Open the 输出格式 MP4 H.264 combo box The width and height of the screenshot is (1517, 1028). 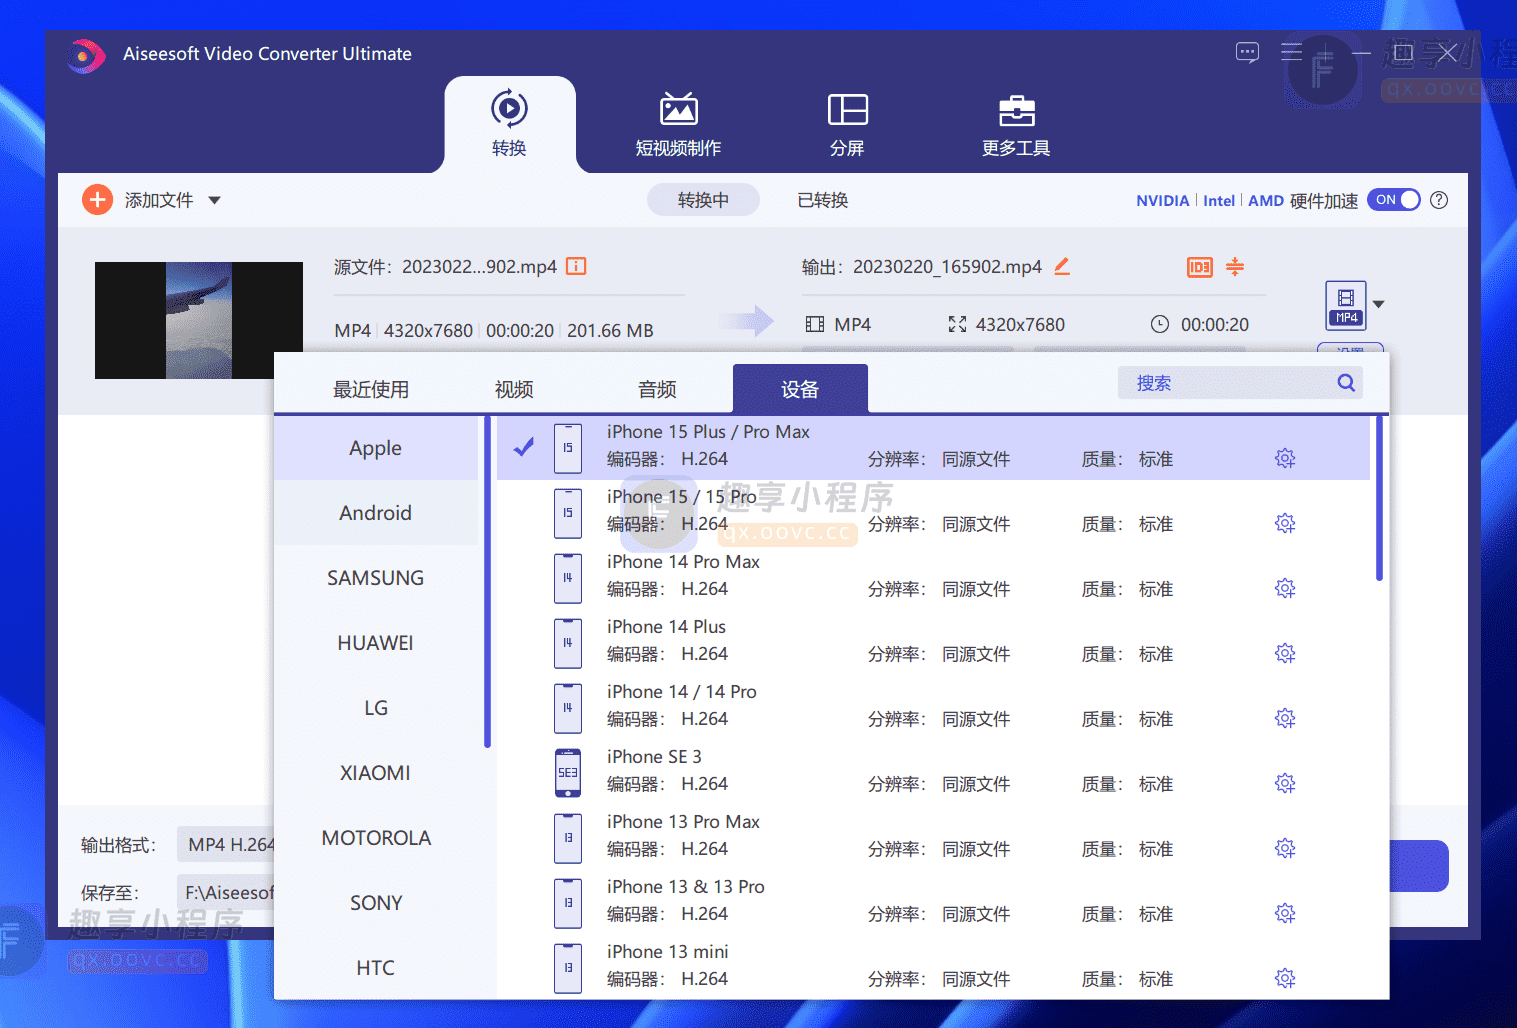(x=226, y=845)
